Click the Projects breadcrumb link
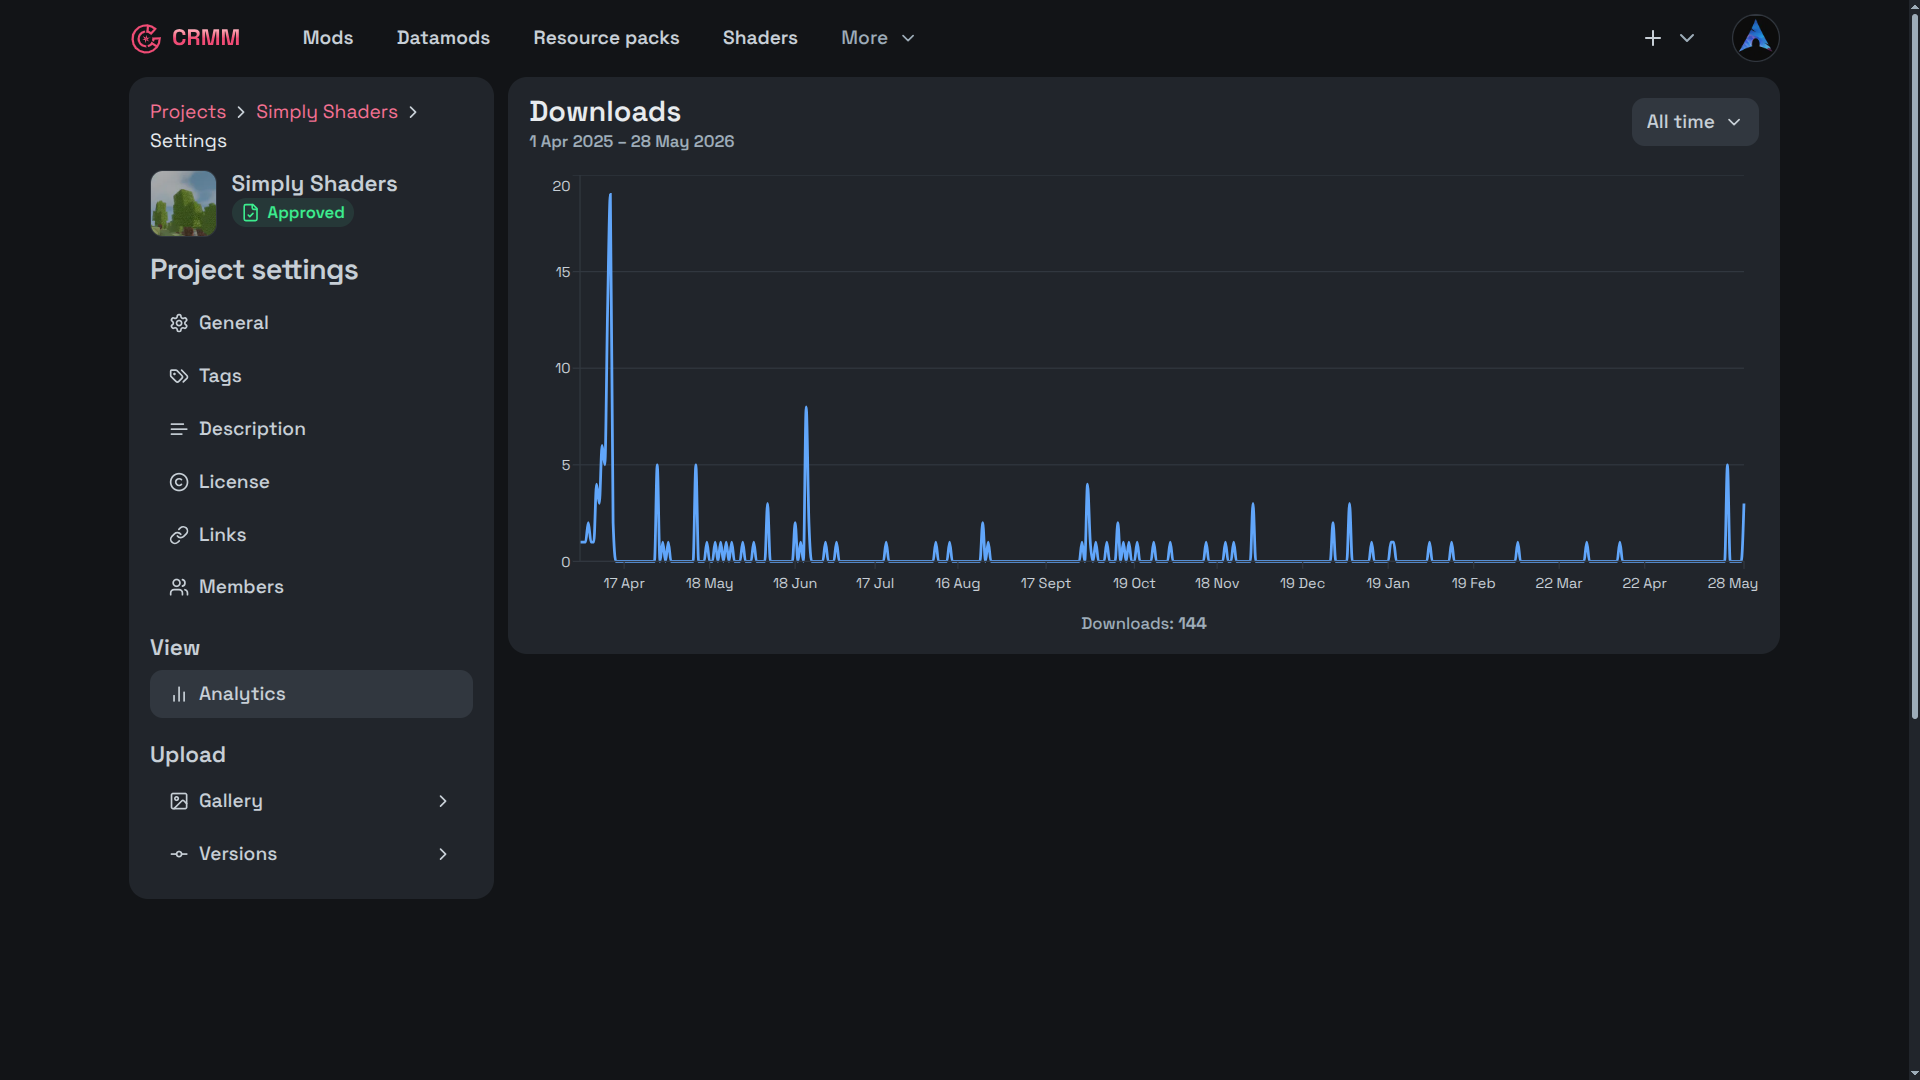This screenshot has width=1920, height=1080. (188, 112)
